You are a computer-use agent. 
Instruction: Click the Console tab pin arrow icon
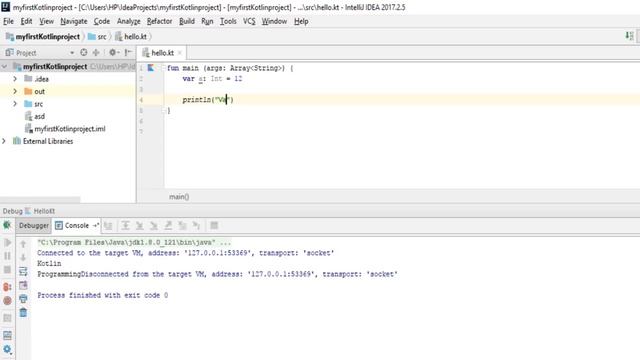coord(96,225)
